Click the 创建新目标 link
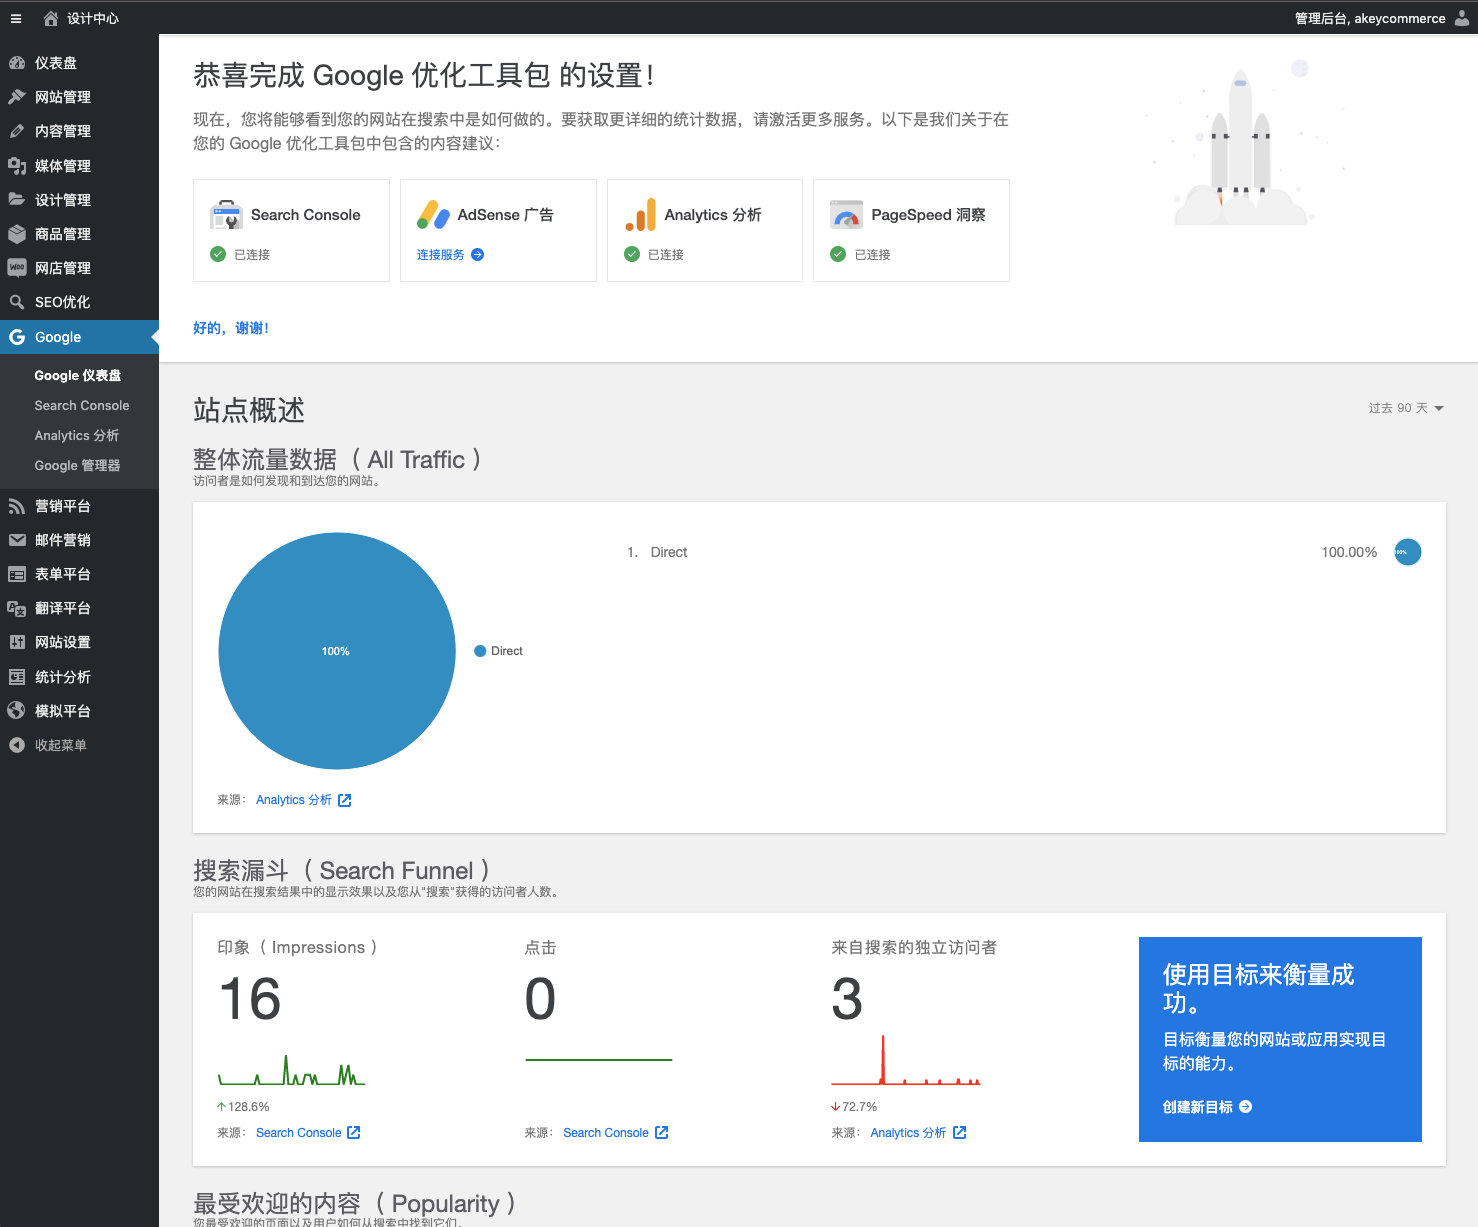This screenshot has width=1478, height=1227. [x=1198, y=1107]
